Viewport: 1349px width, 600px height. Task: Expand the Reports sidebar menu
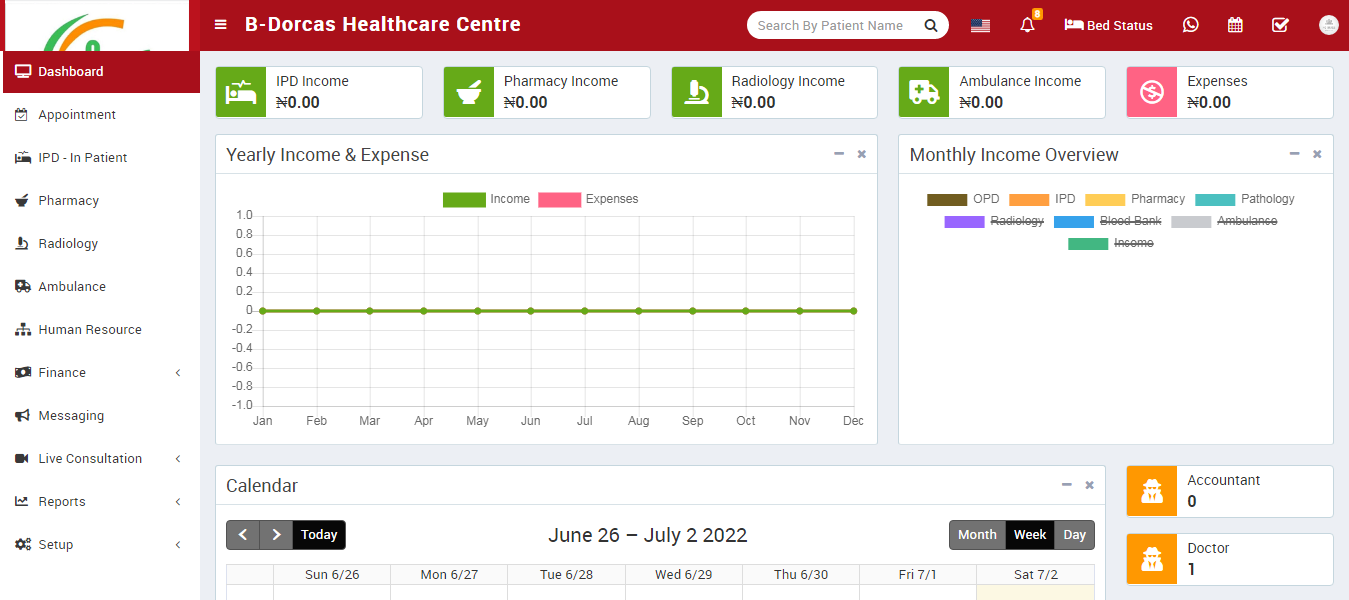click(62, 501)
